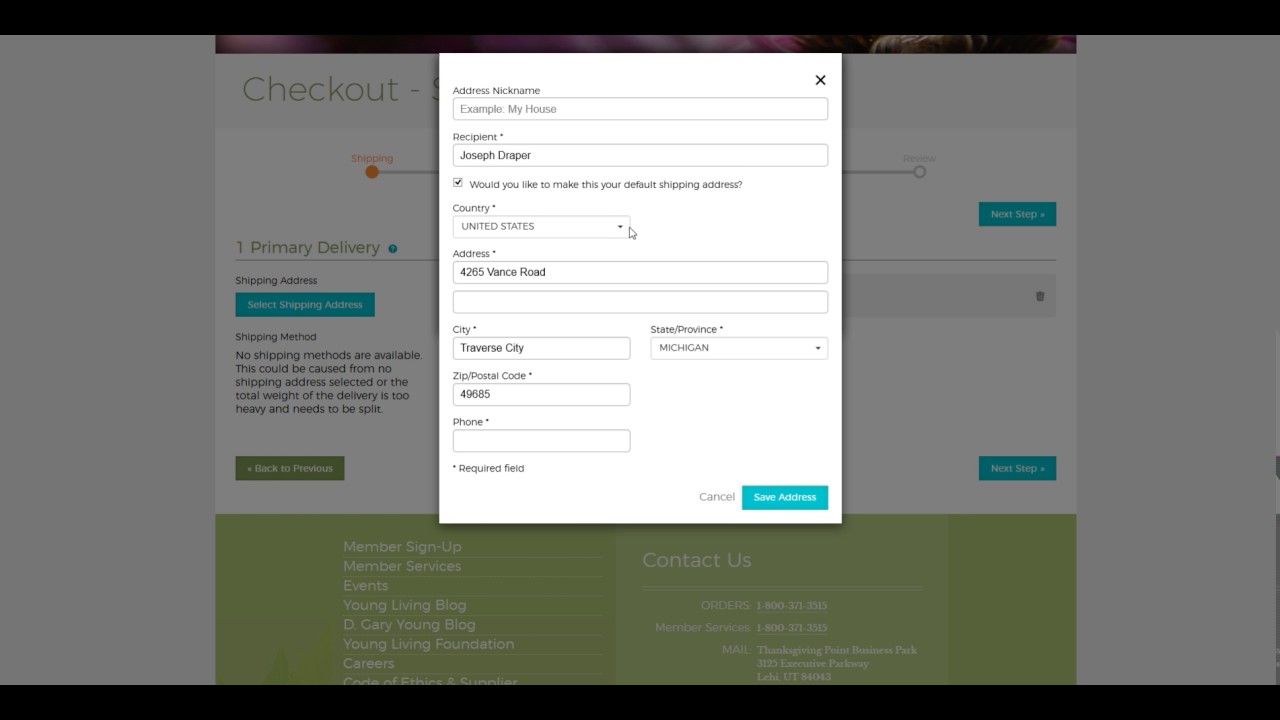Select the Shipping step marker

[372, 171]
